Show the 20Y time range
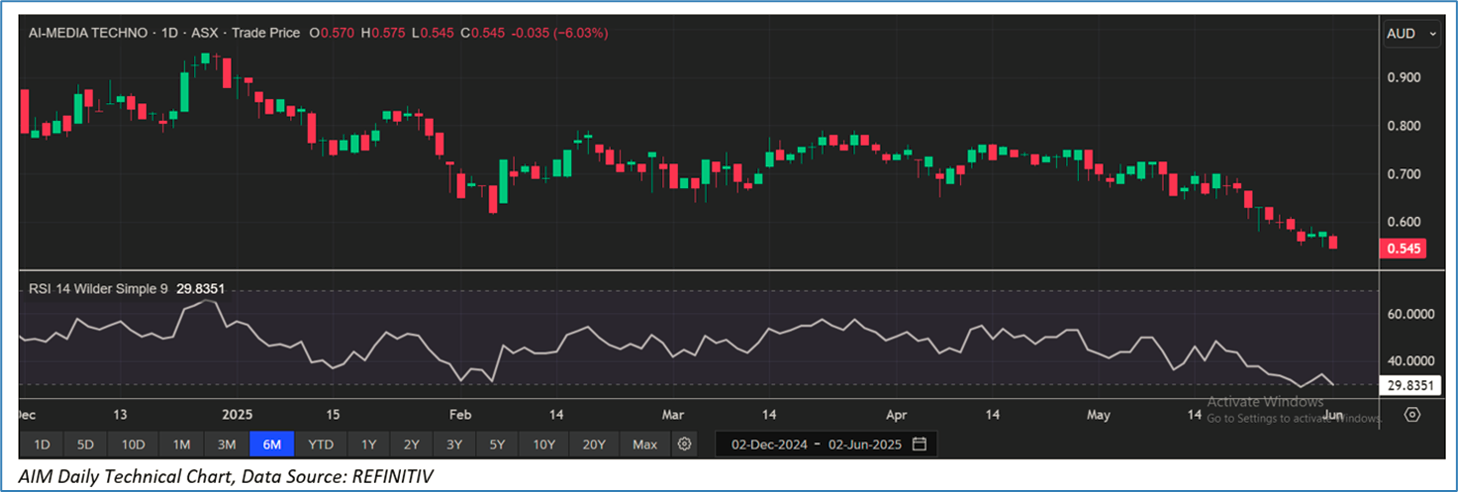1458x492 pixels. [594, 444]
